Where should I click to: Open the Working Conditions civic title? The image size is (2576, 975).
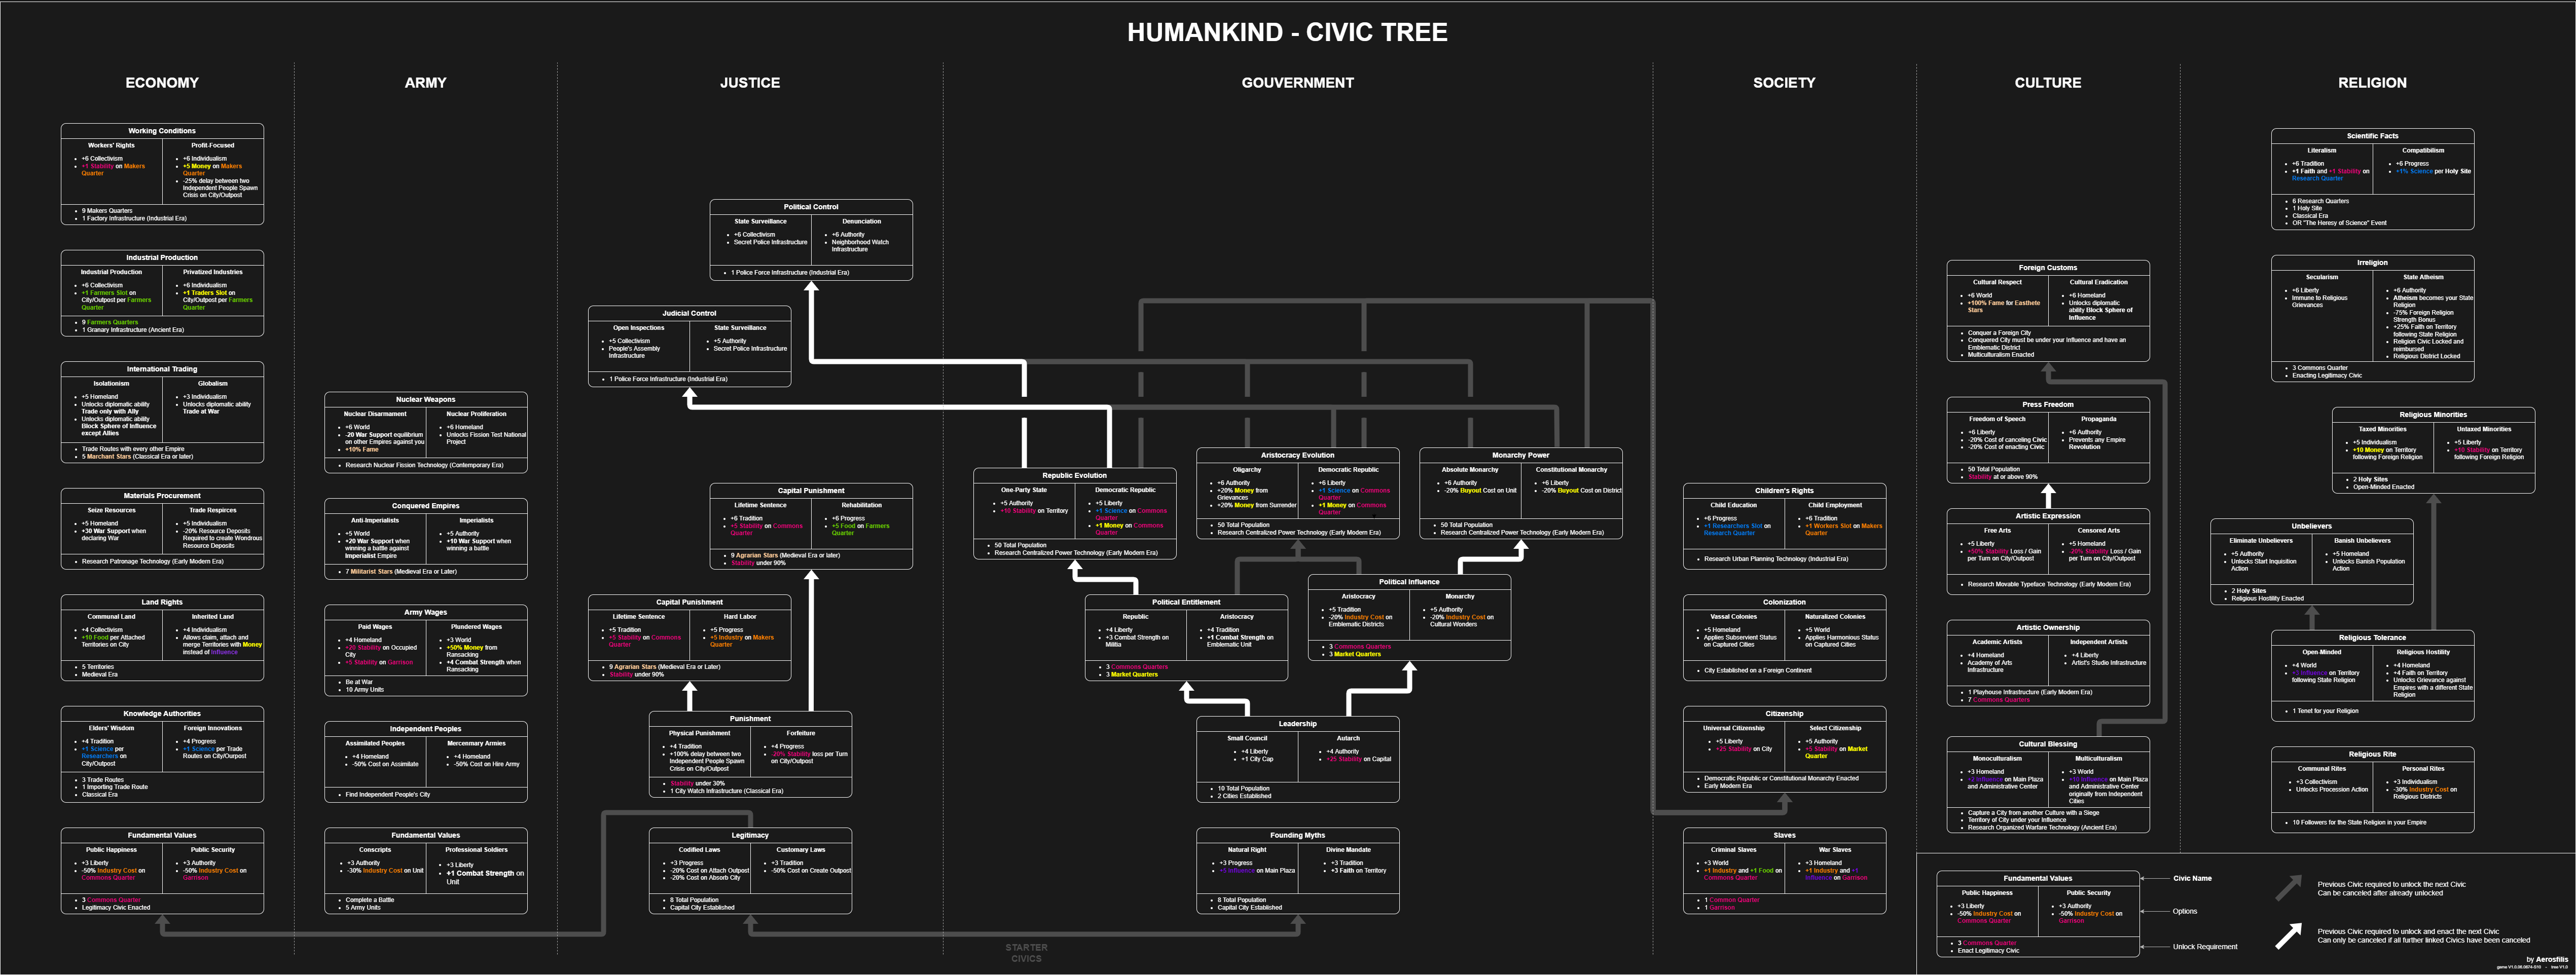coord(162,131)
